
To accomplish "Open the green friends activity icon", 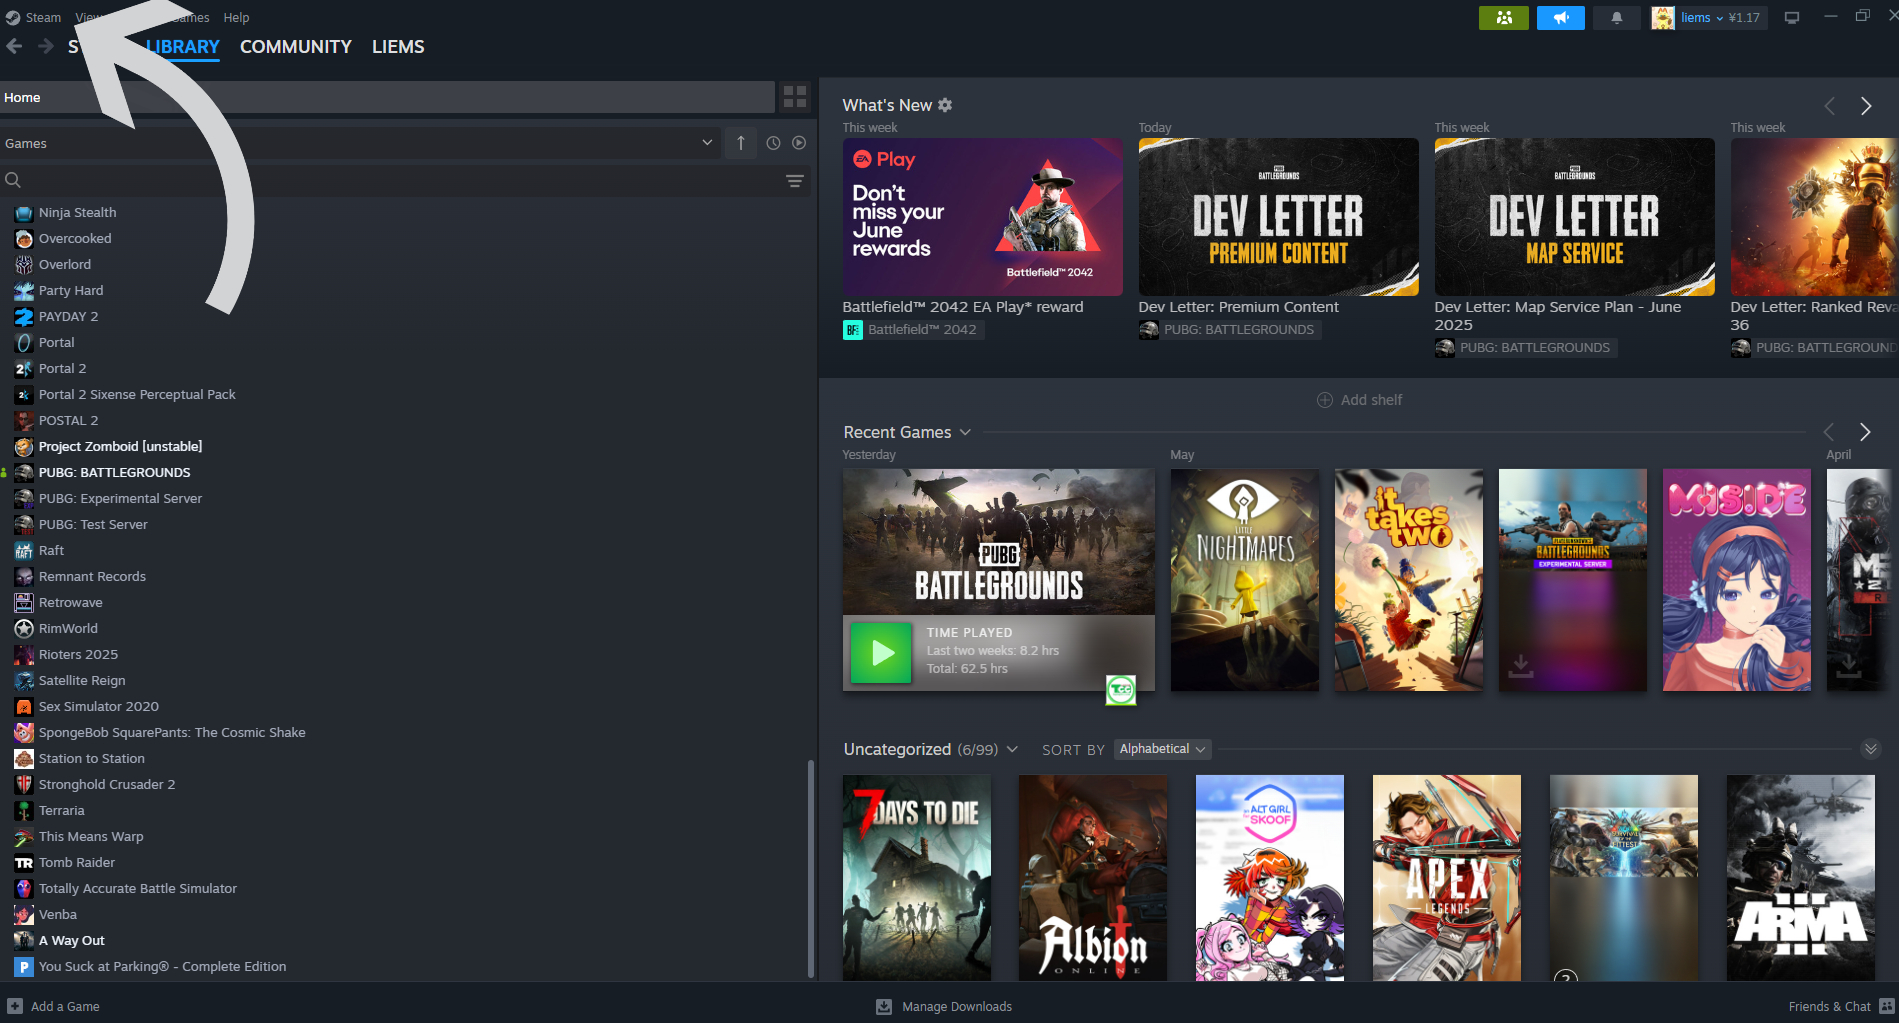I will [x=1503, y=18].
